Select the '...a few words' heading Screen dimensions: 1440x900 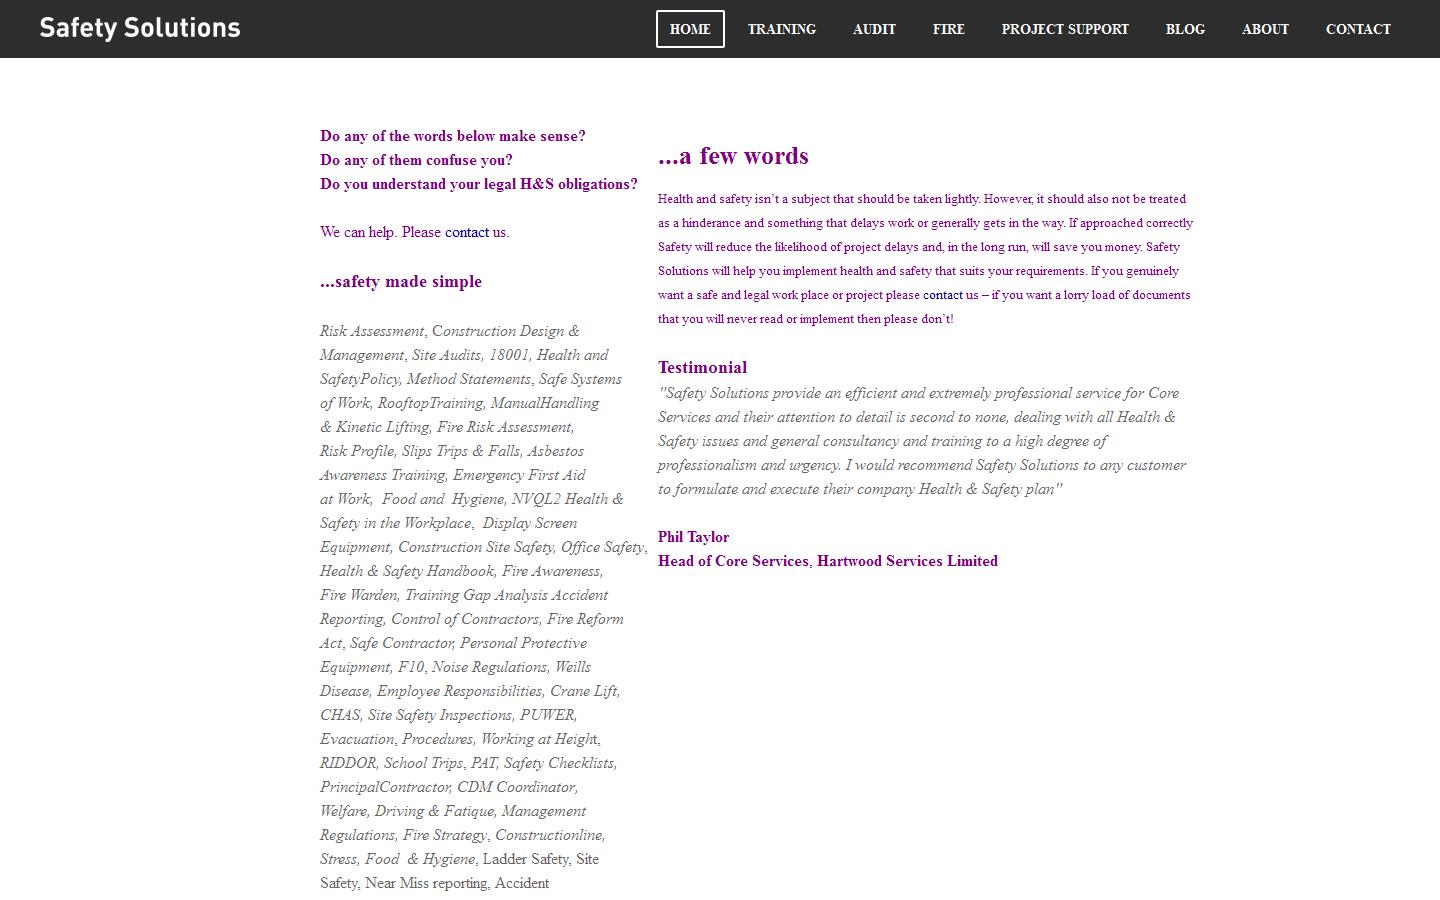pyautogui.click(x=733, y=156)
